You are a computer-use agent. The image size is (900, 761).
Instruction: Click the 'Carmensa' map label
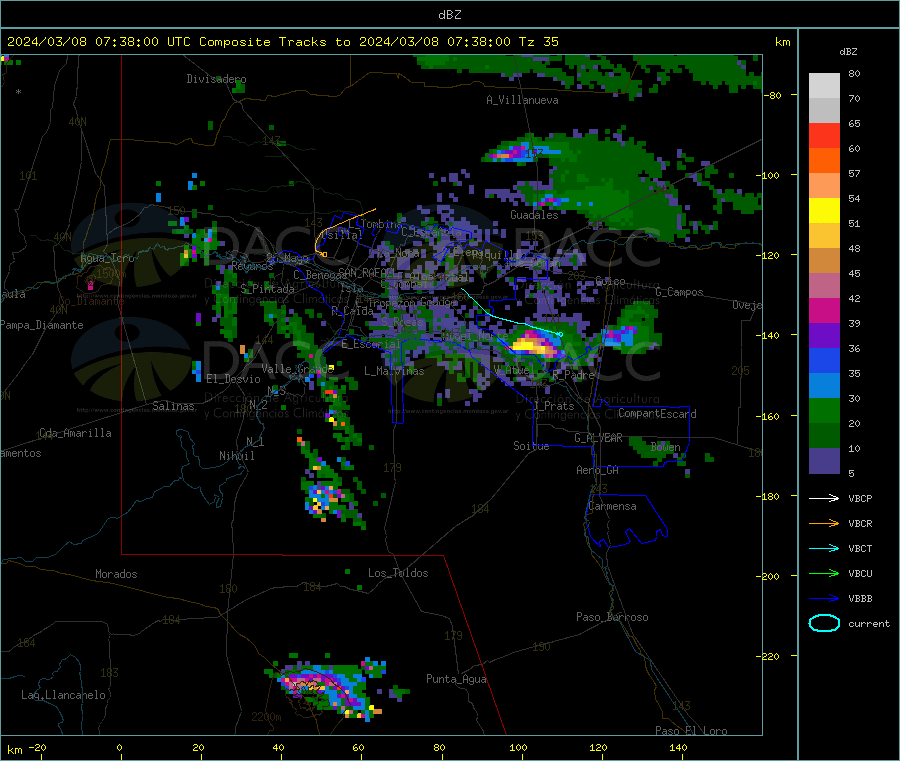pyautogui.click(x=612, y=506)
